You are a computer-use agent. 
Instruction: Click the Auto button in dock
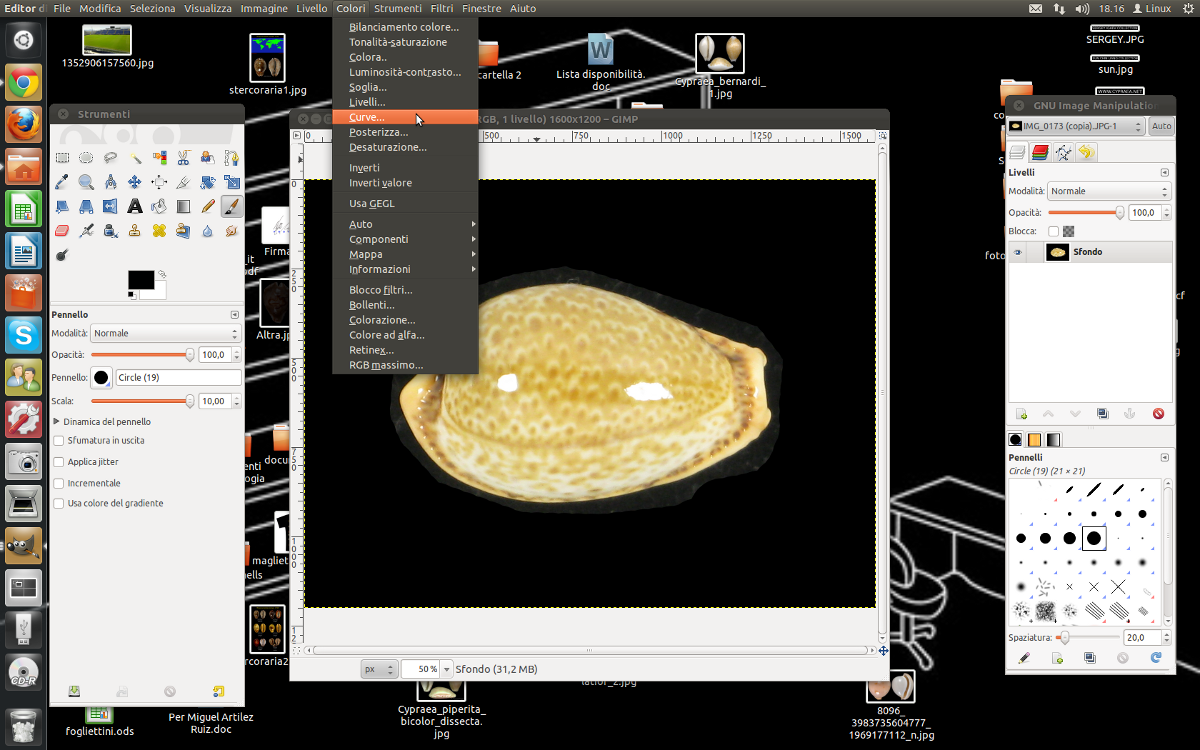click(1161, 126)
